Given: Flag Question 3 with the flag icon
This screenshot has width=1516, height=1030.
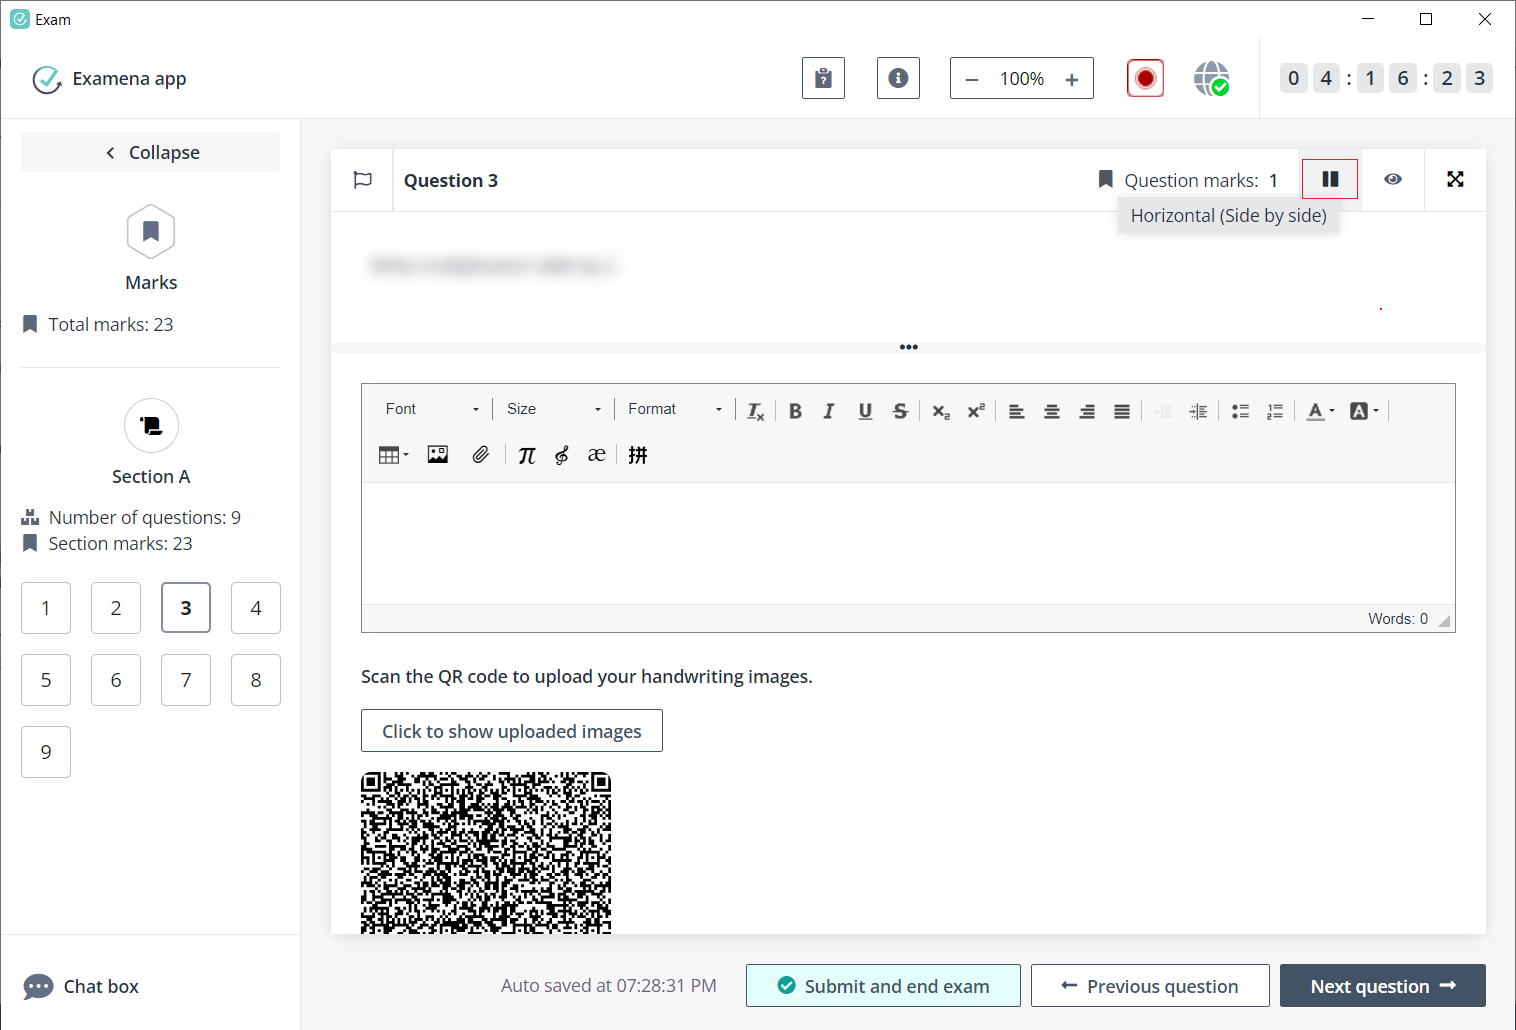Looking at the screenshot, I should click(362, 180).
